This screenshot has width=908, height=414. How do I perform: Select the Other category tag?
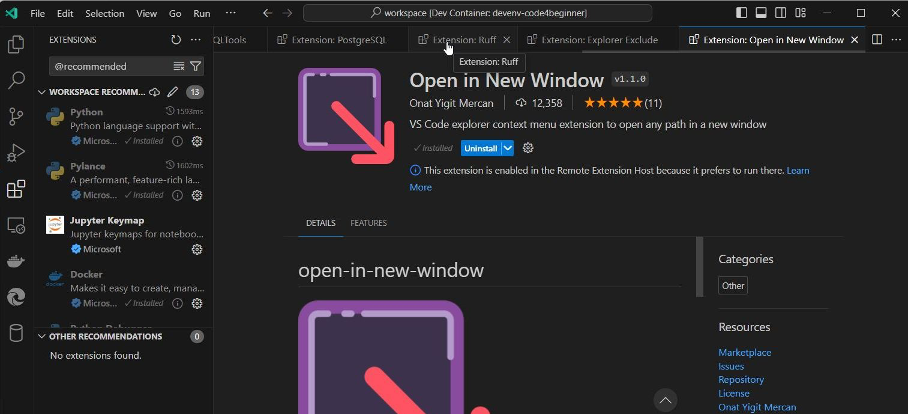click(x=733, y=285)
